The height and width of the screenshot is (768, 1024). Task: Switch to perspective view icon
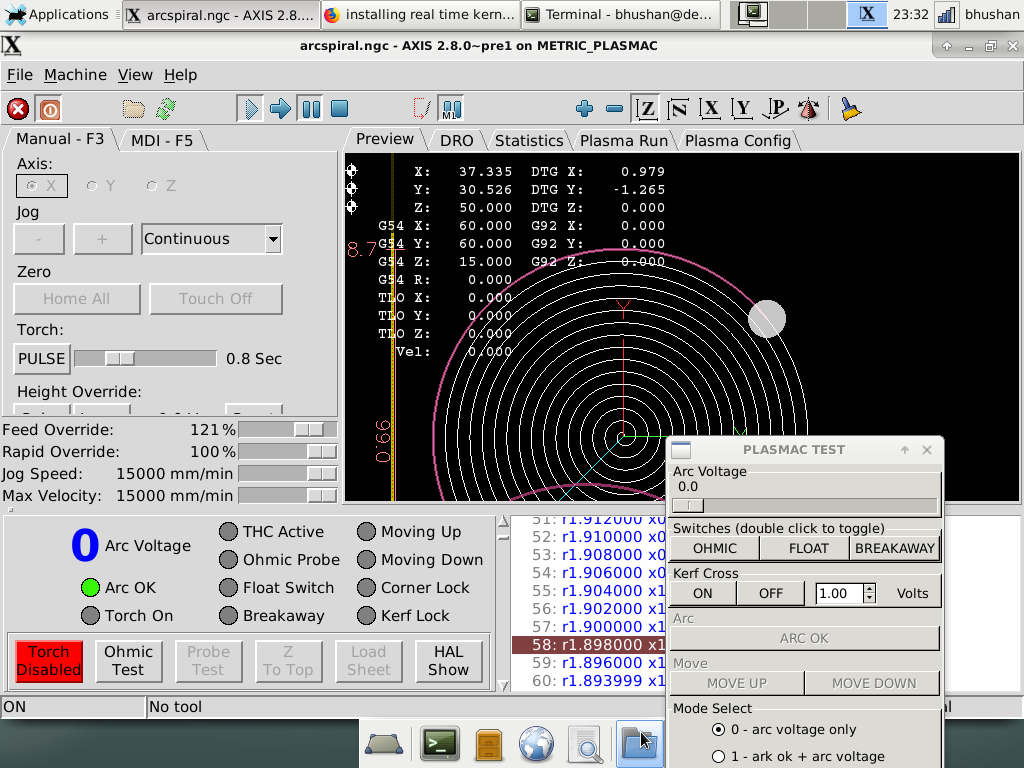coord(776,109)
